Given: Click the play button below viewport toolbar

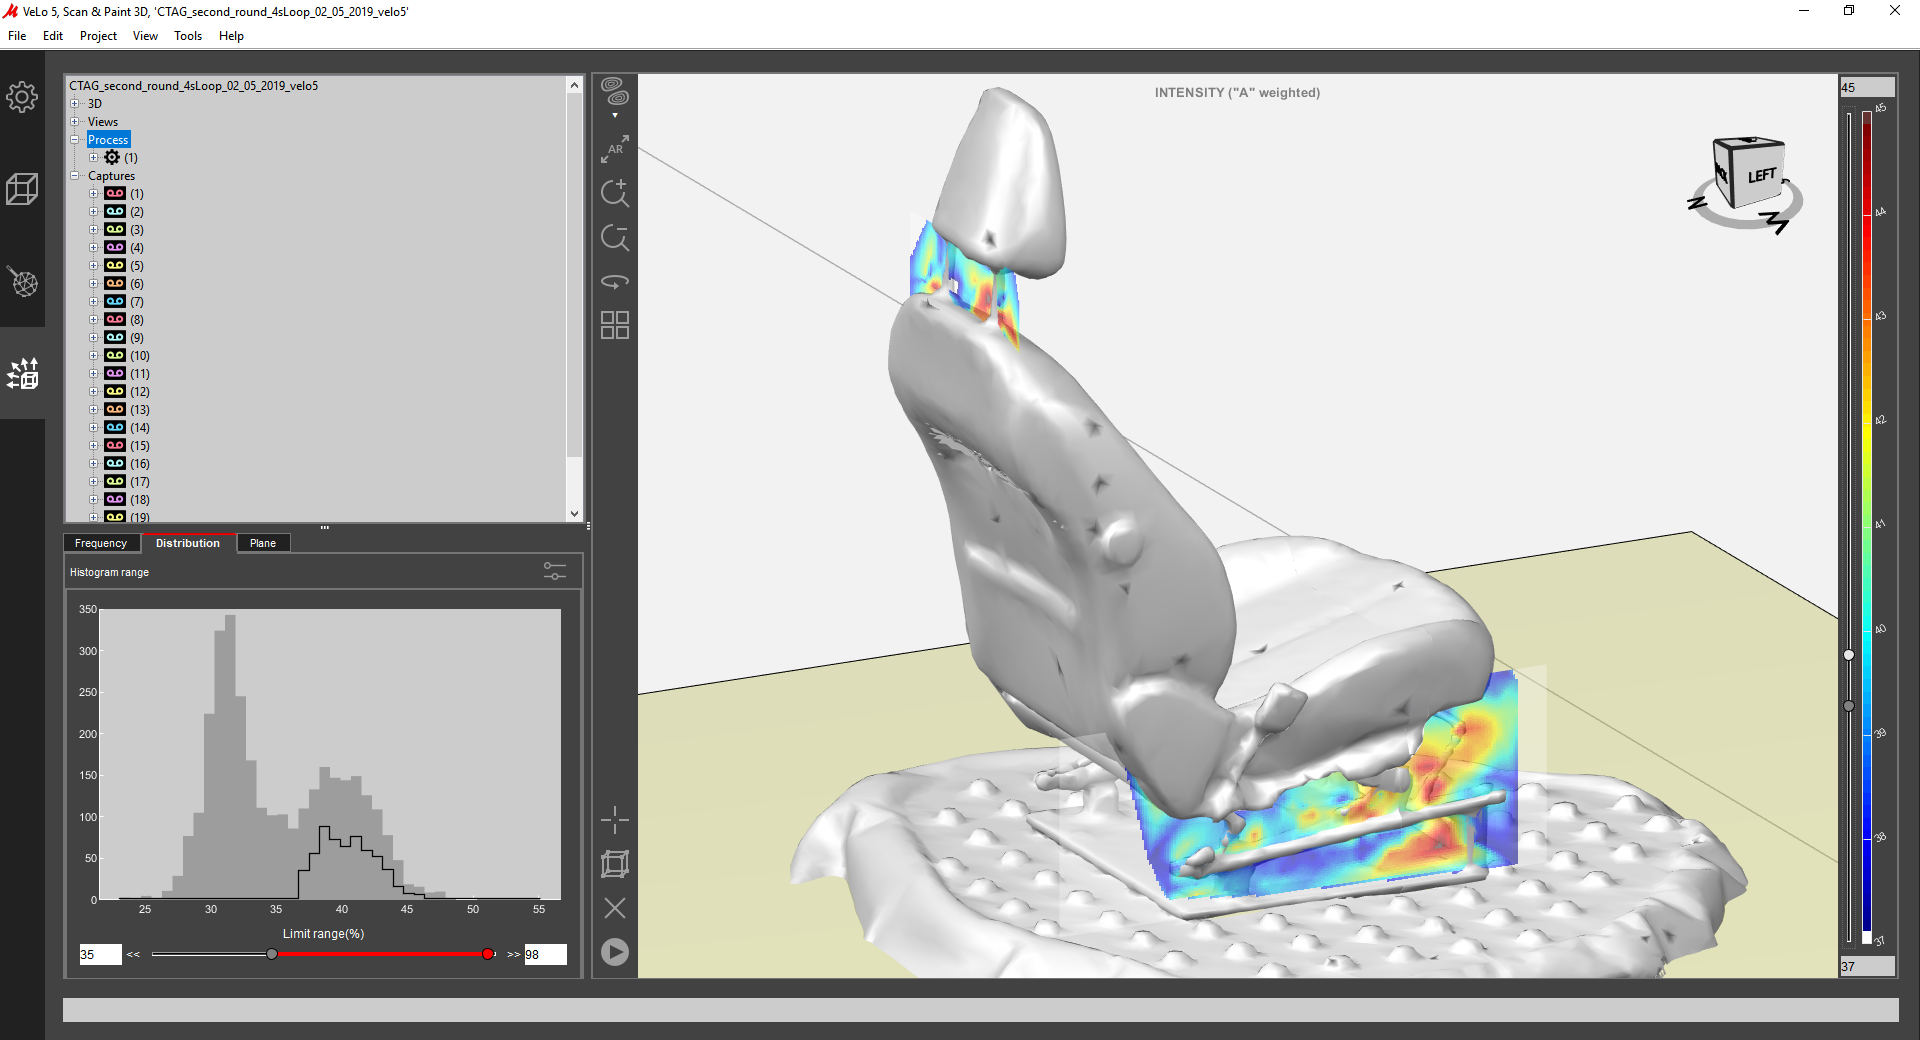Looking at the screenshot, I should click(x=615, y=952).
